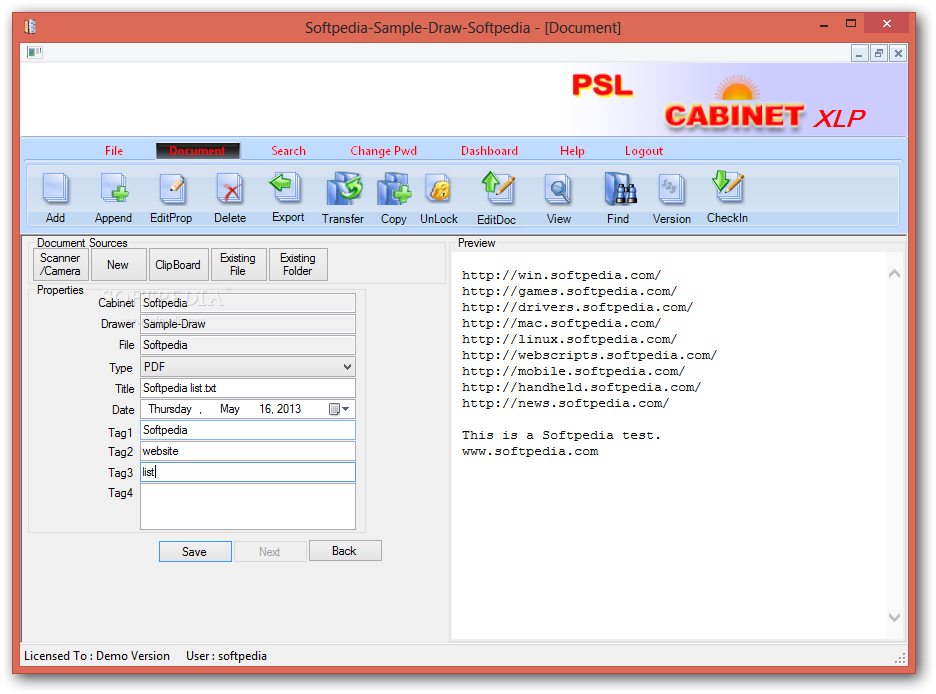Viewport: 936px width, 694px height.
Task: Click the inner document window icon
Action: pyautogui.click(x=35, y=53)
